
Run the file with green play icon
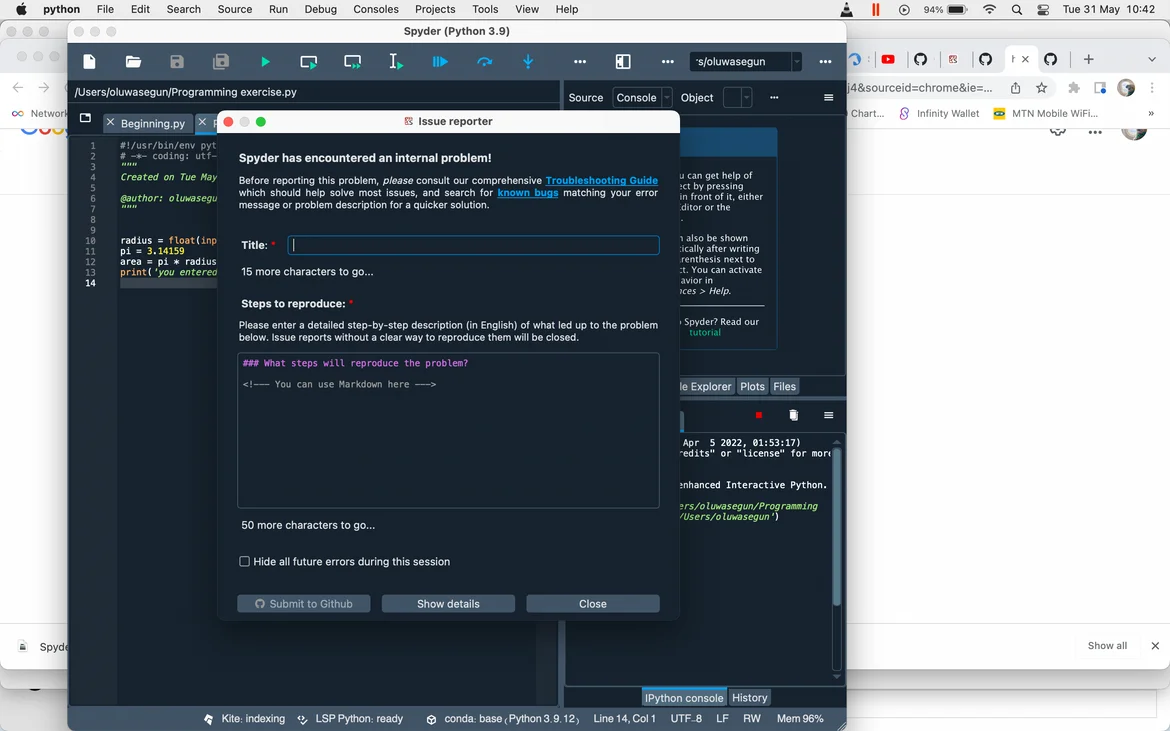pos(265,62)
